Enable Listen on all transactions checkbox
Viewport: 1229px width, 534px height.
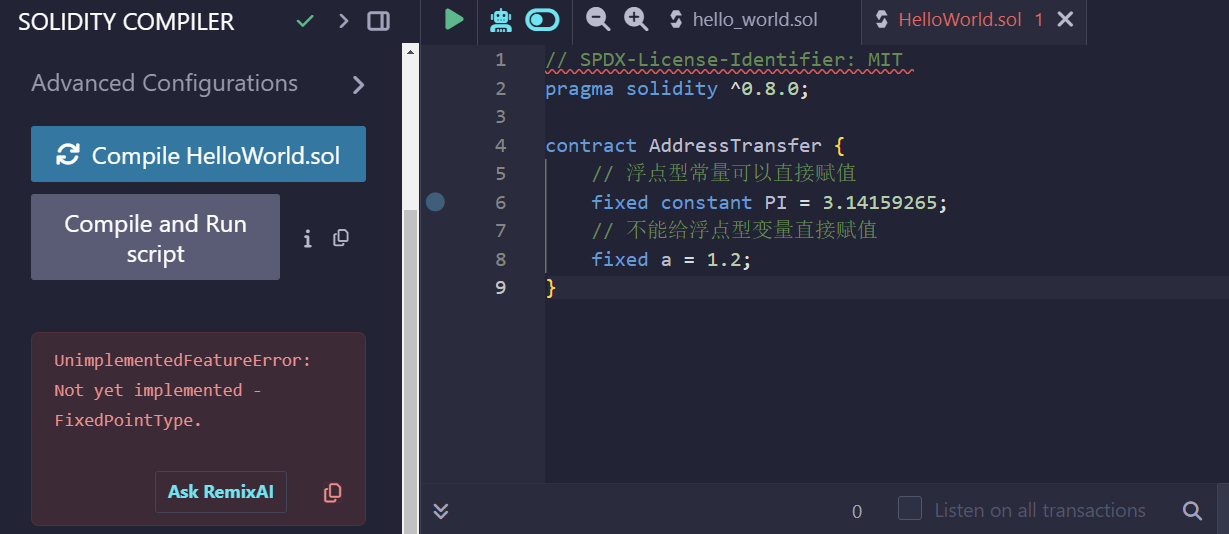point(909,509)
